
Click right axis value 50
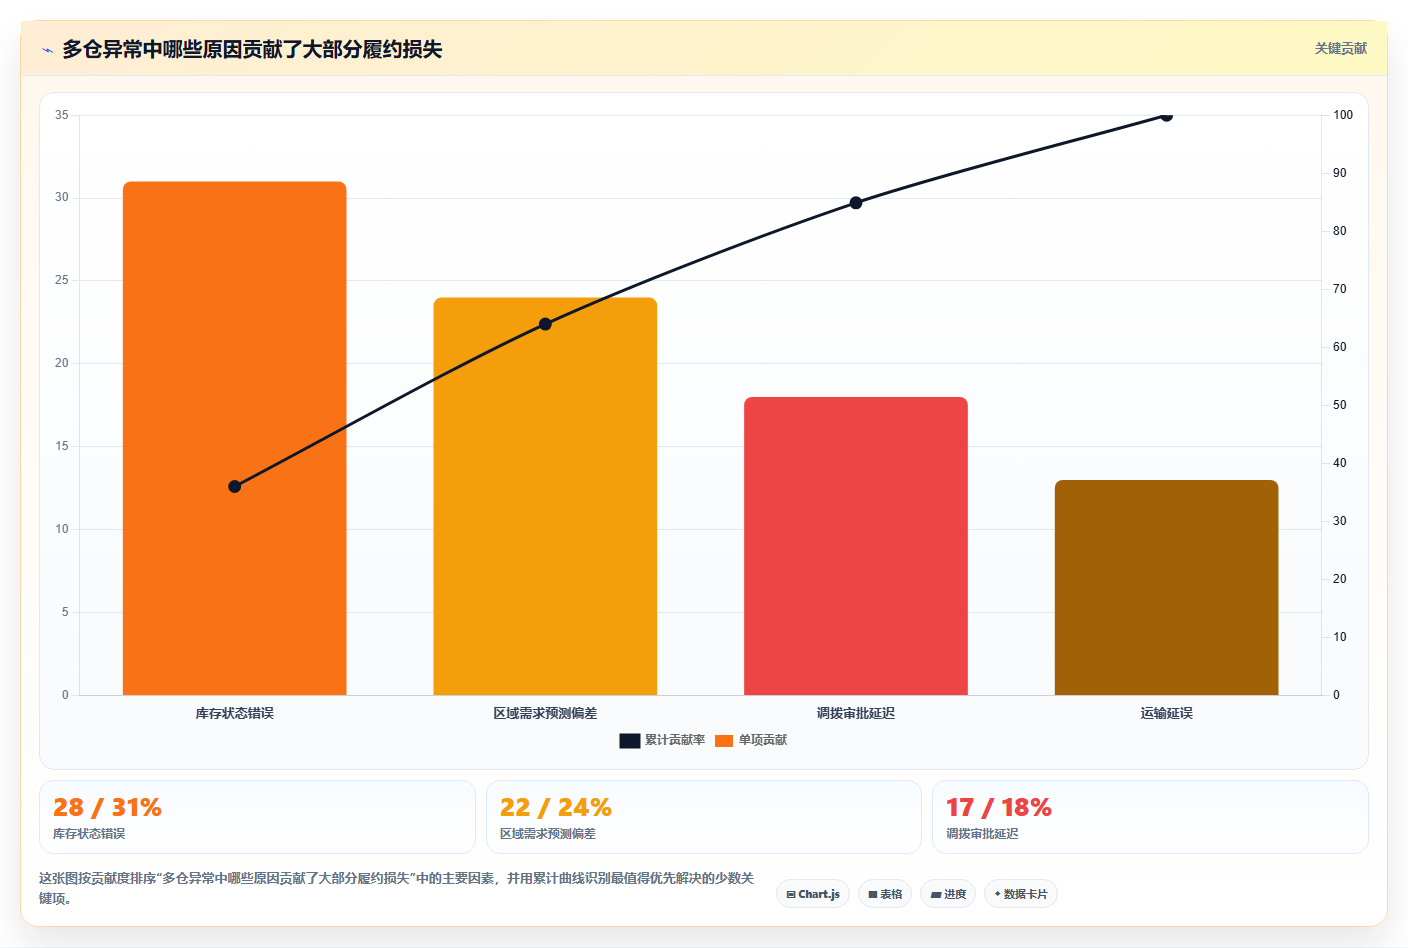click(x=1340, y=405)
